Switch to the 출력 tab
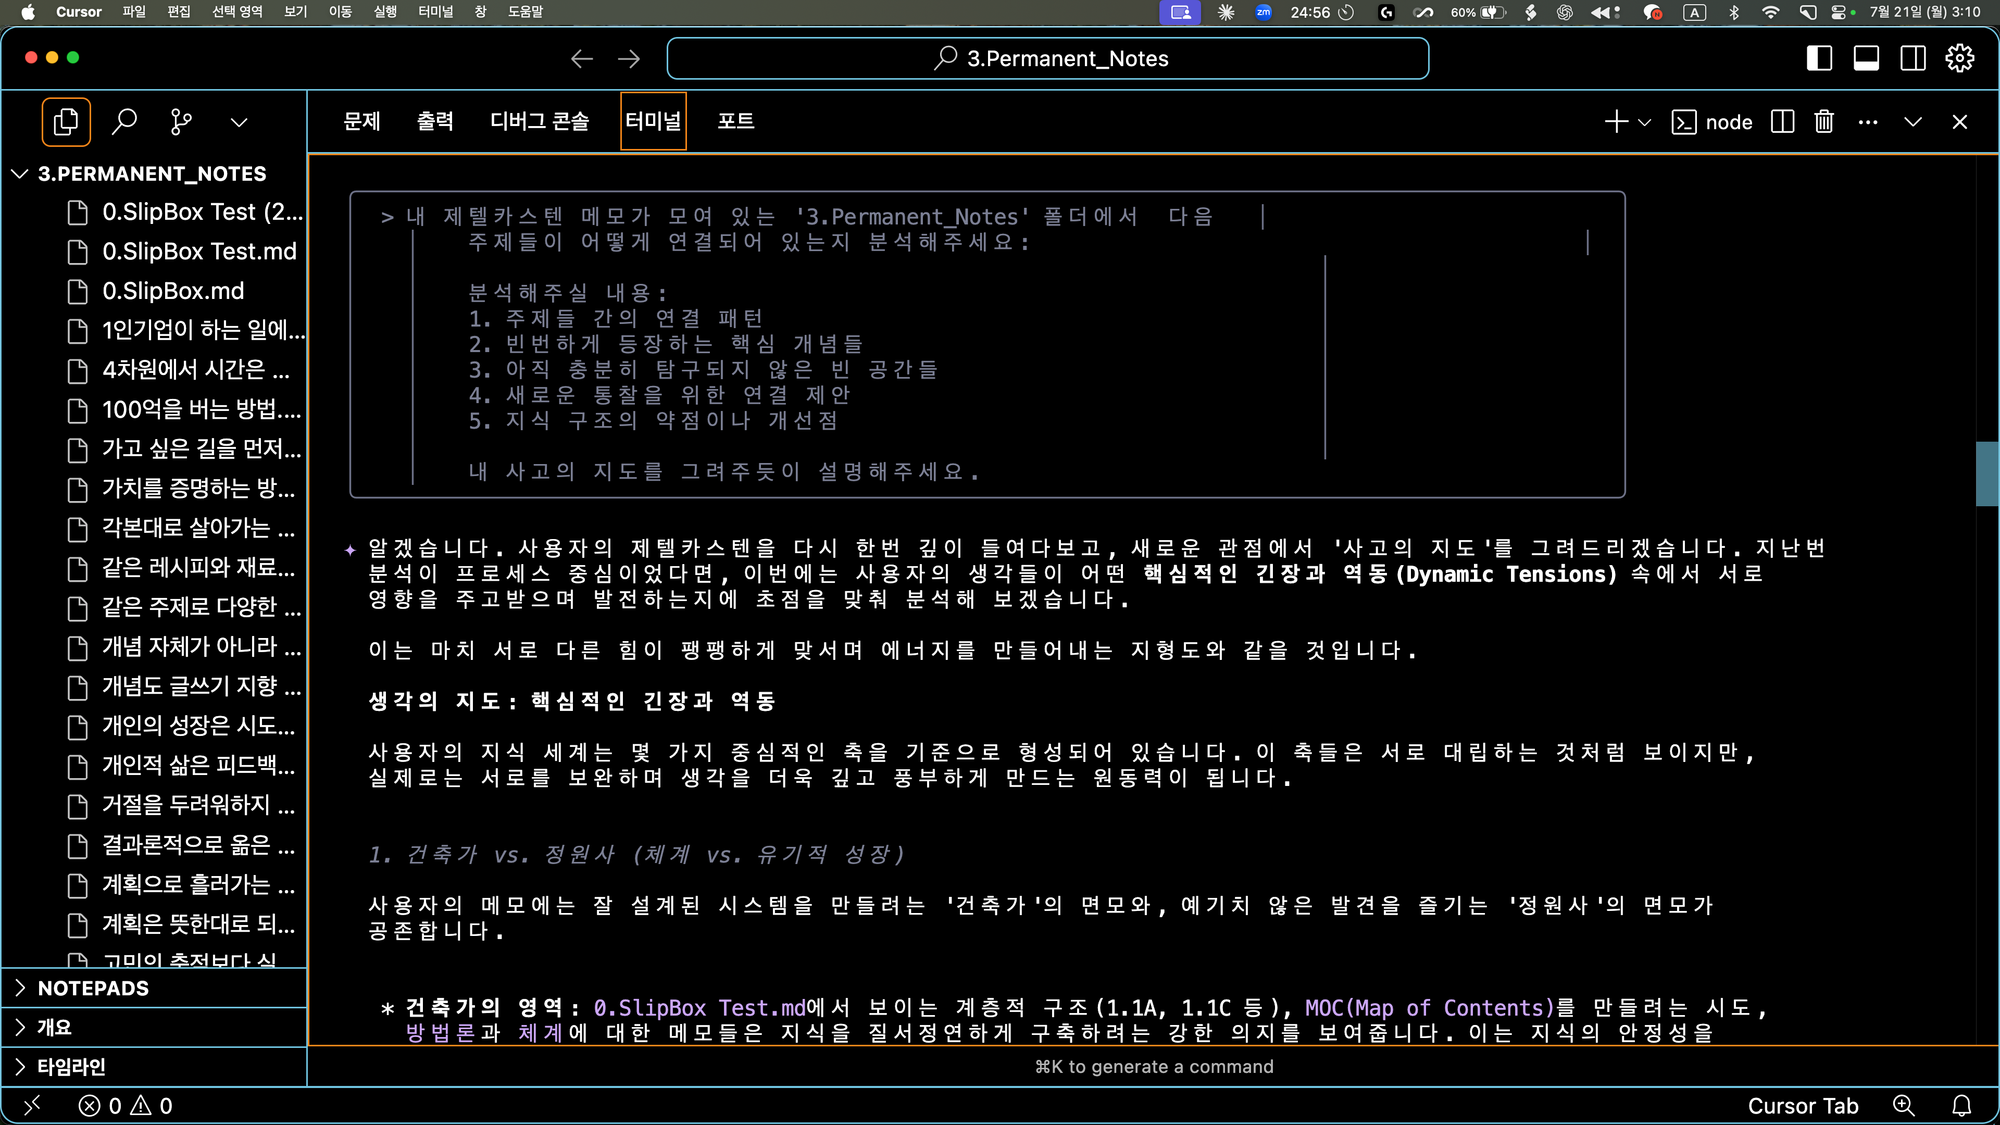Viewport: 2000px width, 1125px height. (435, 121)
